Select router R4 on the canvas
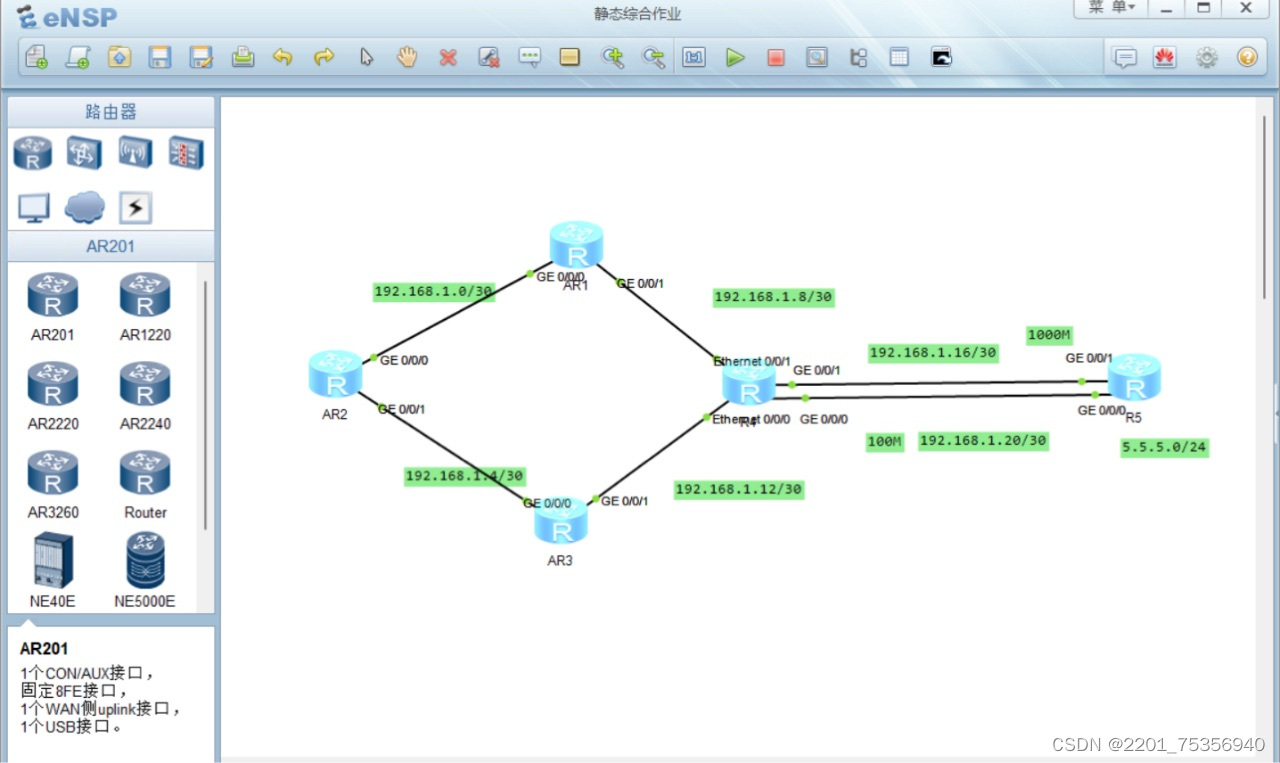Viewport: 1280px width, 763px height. click(x=749, y=384)
